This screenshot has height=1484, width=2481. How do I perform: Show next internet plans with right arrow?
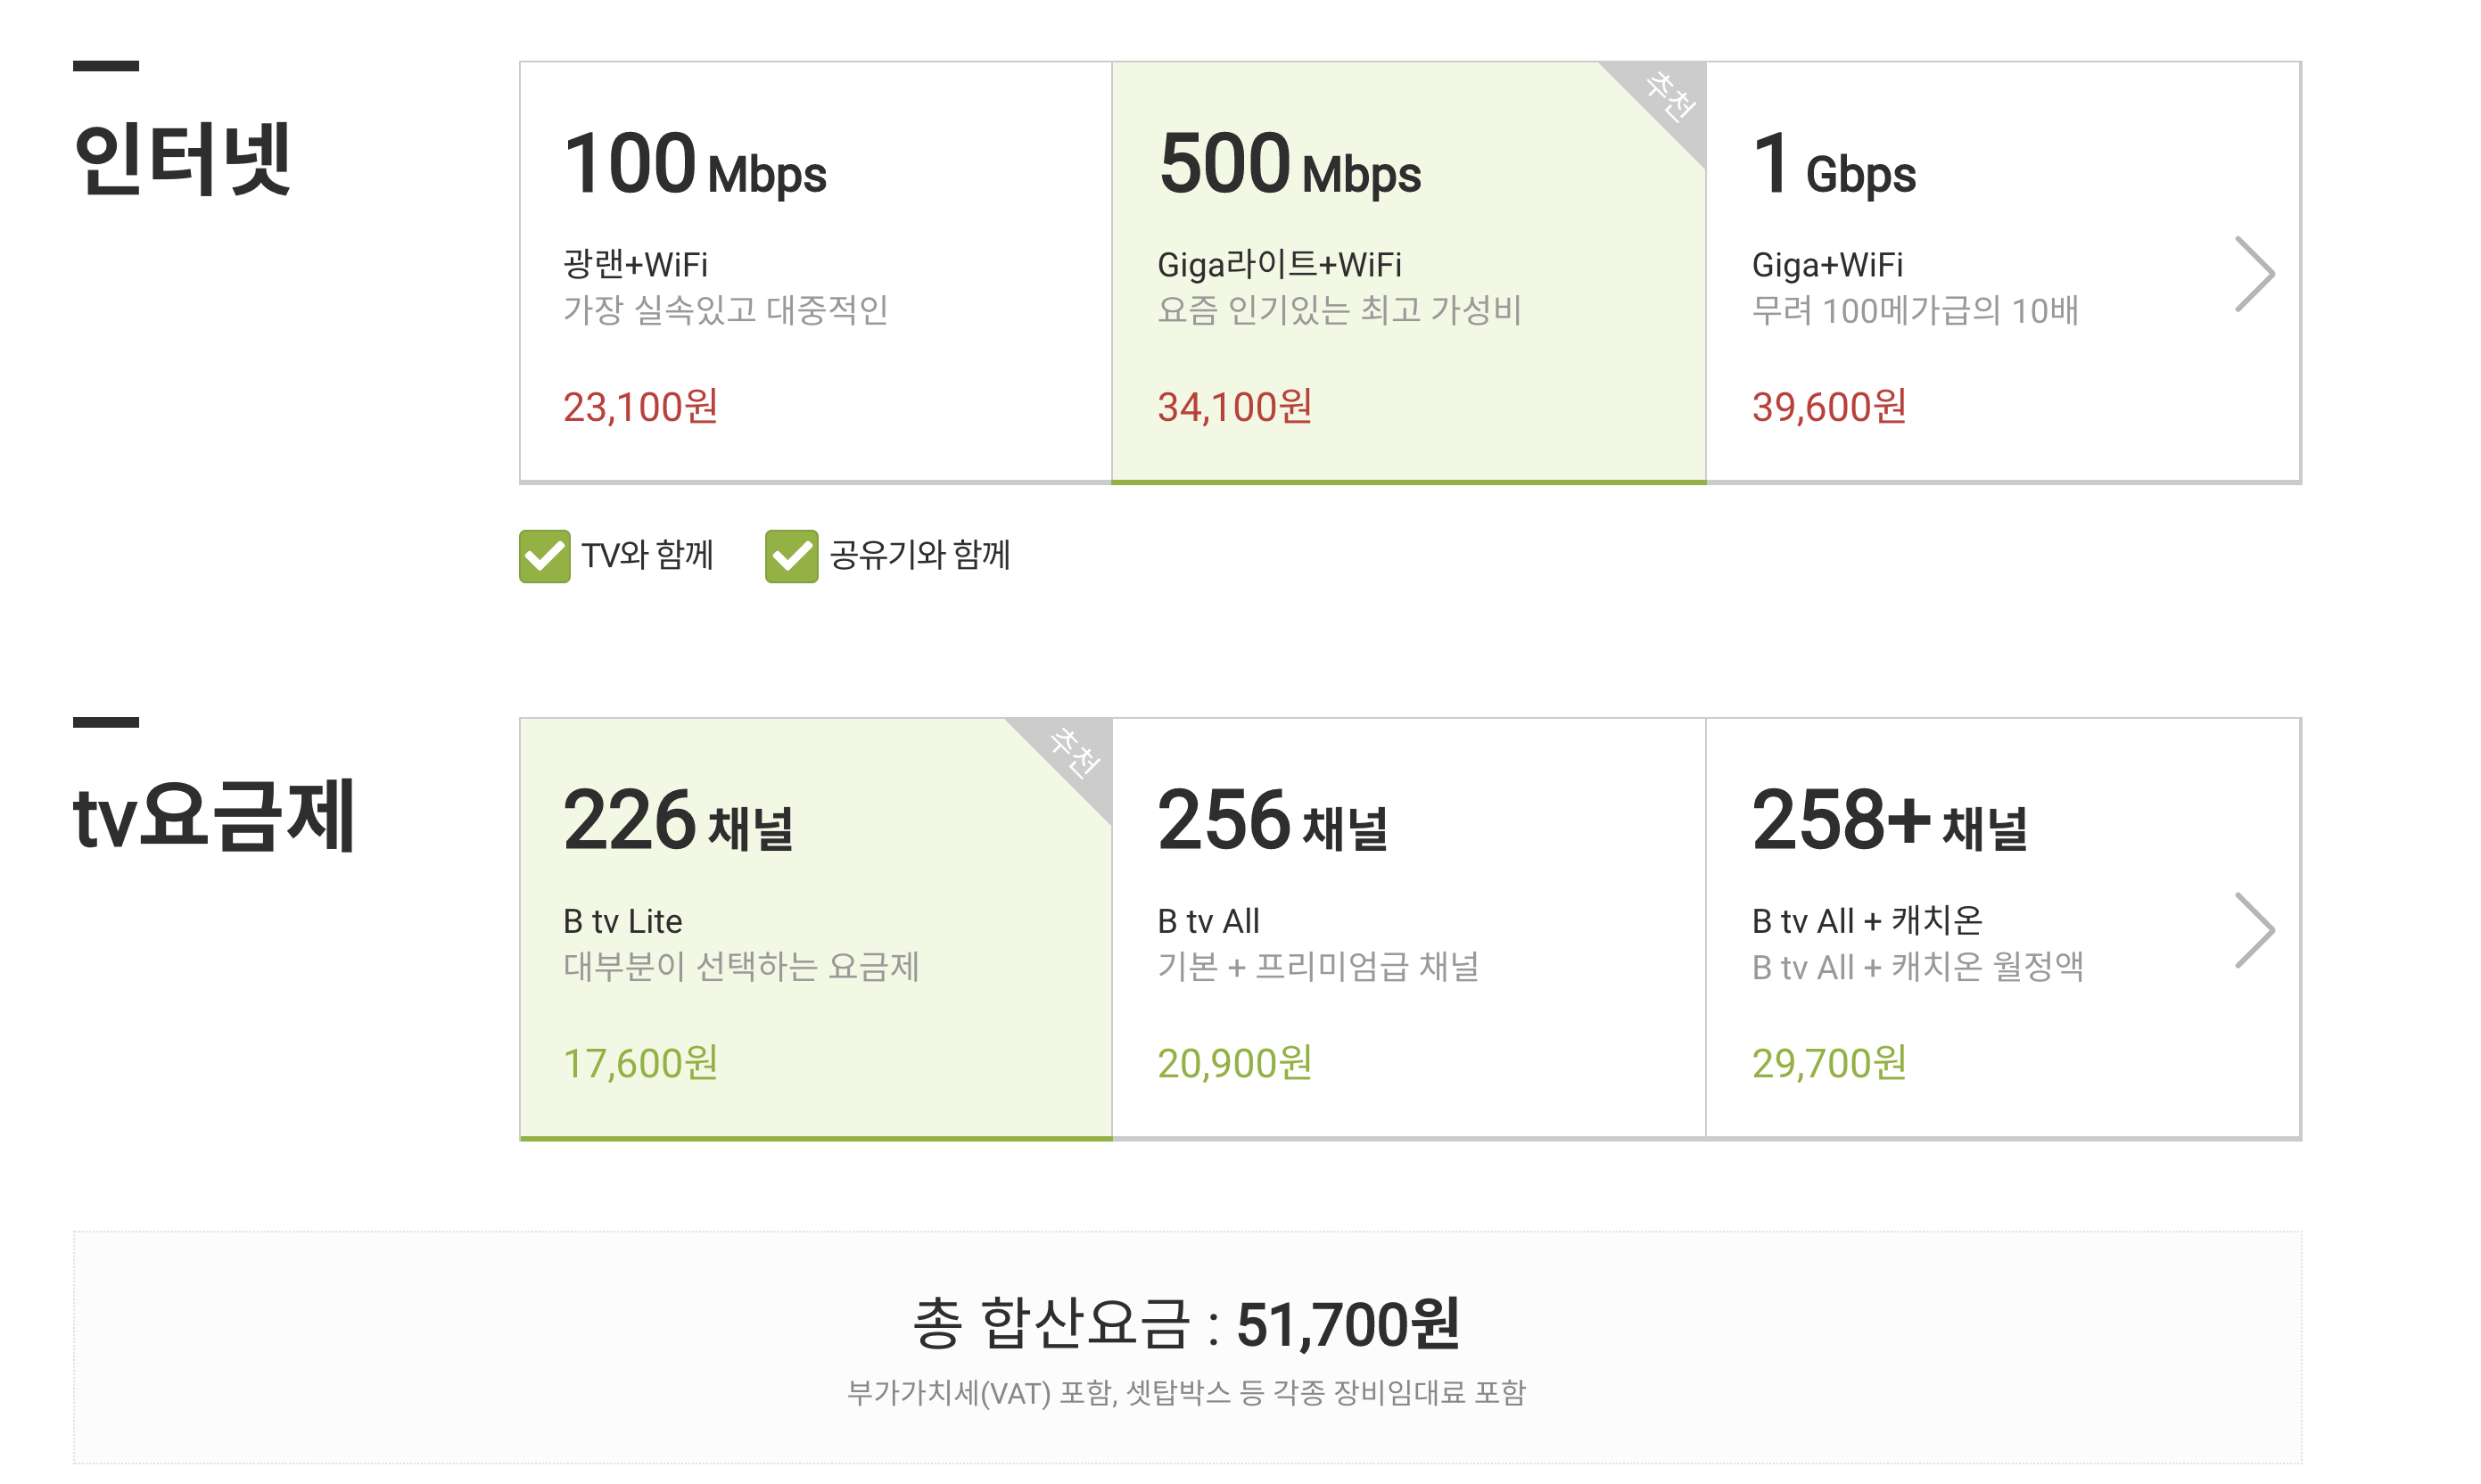(2254, 274)
